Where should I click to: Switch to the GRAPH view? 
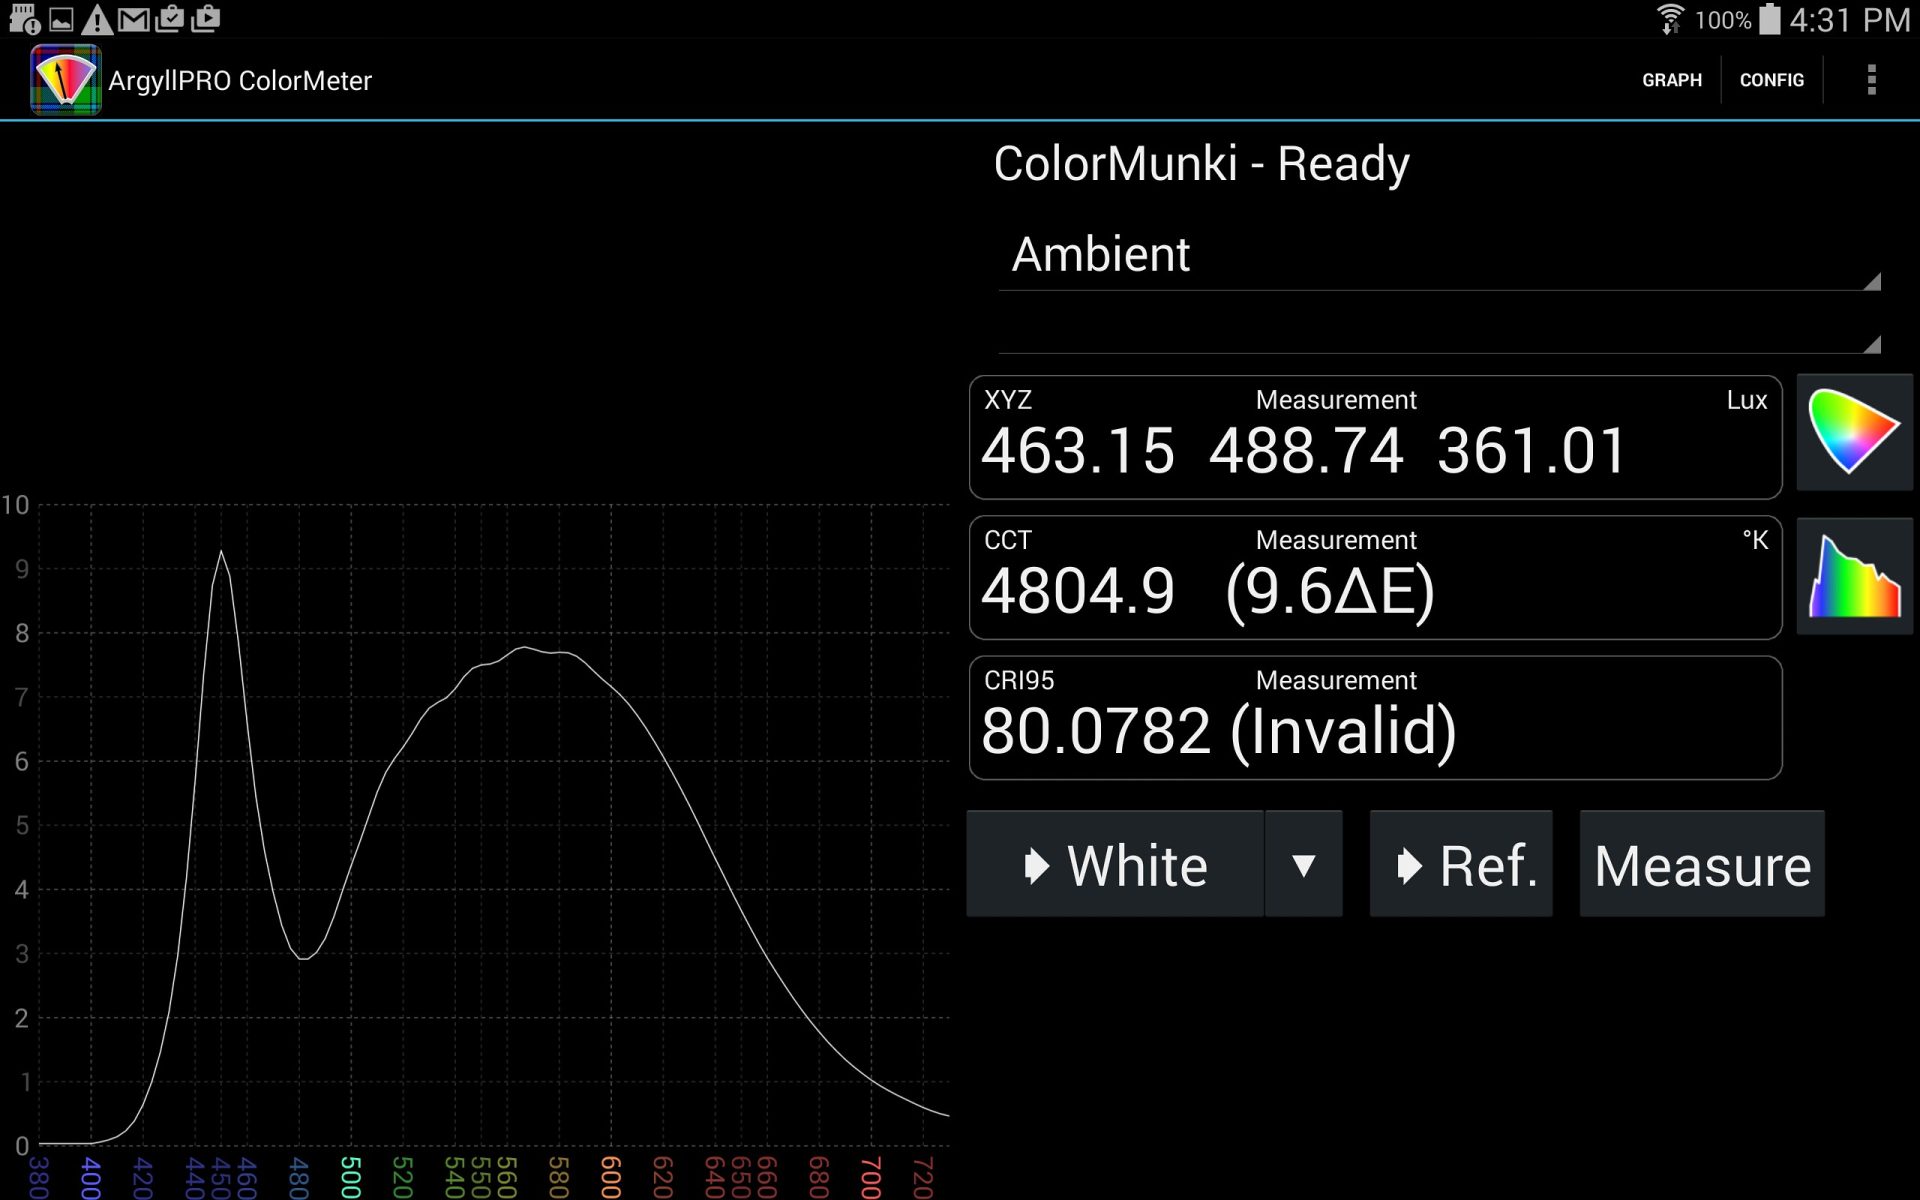[x=1671, y=80]
